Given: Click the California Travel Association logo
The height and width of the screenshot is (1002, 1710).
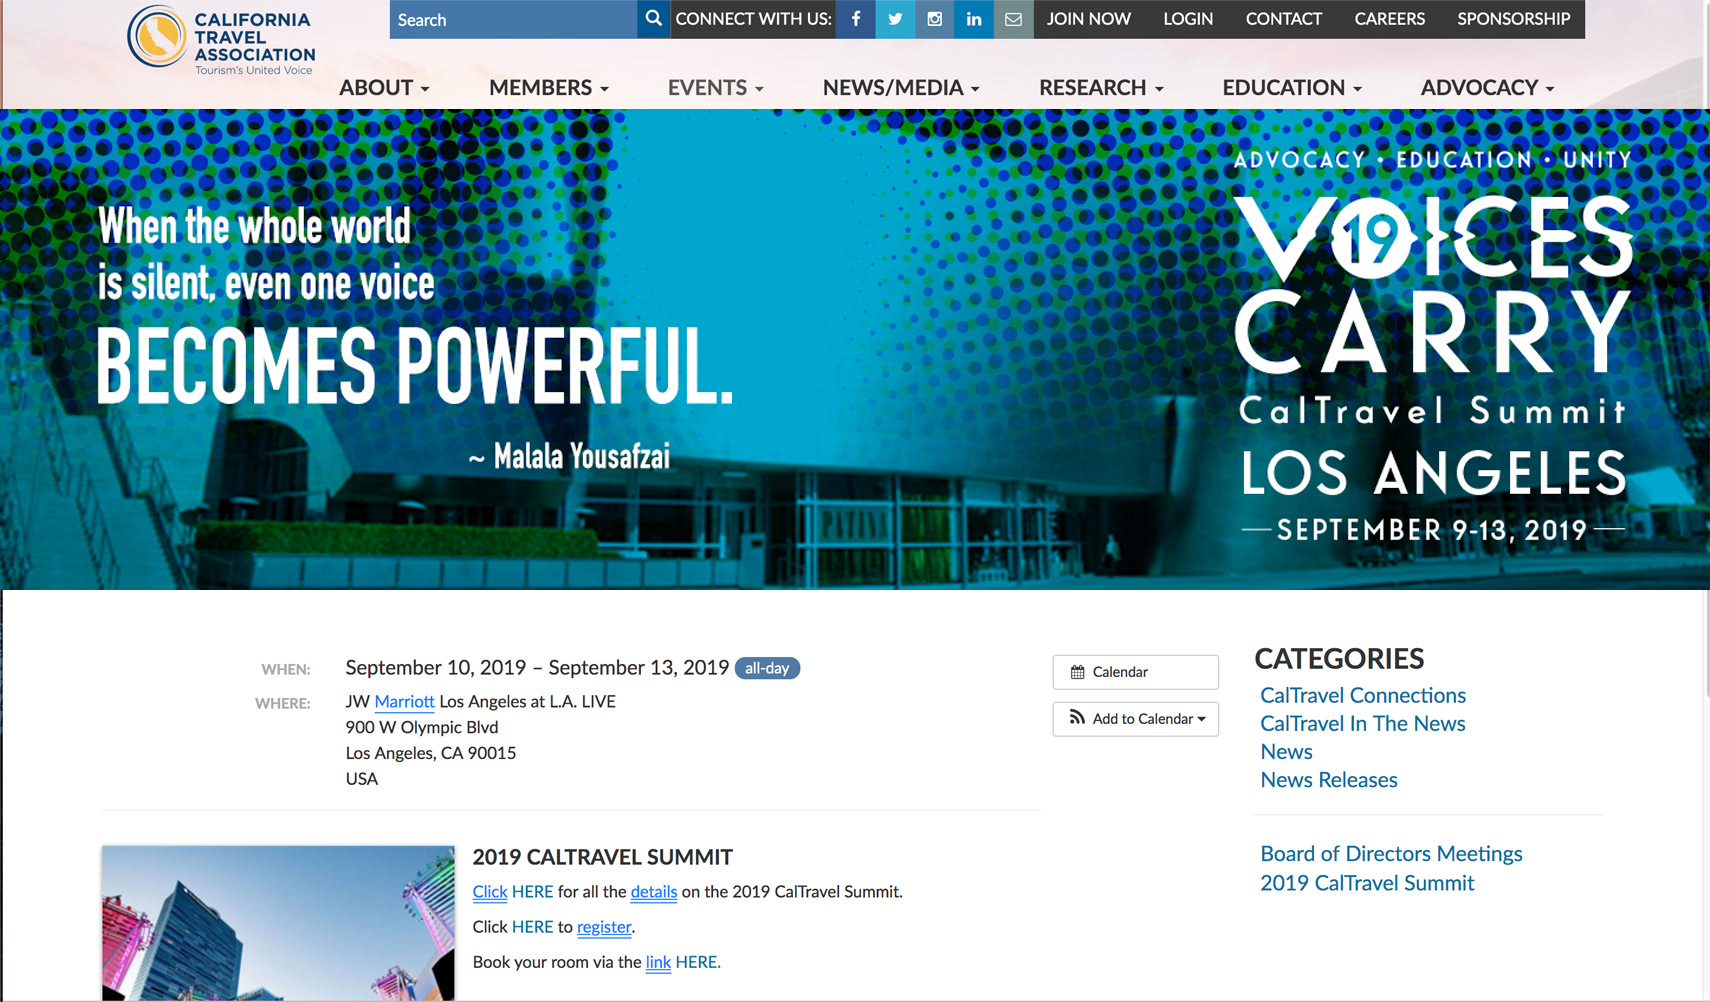Looking at the screenshot, I should [221, 40].
